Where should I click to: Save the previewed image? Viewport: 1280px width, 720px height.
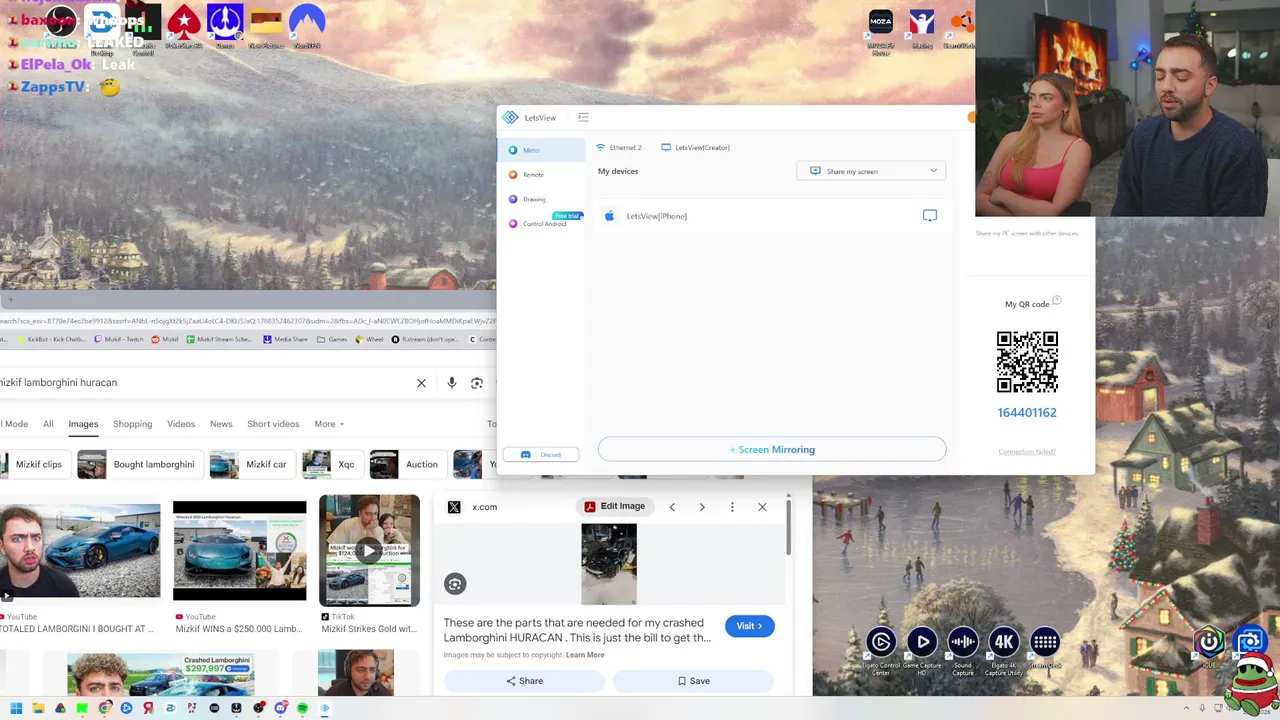point(693,681)
